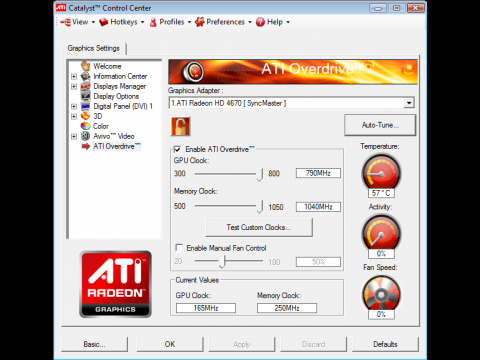
Task: Click the Activity 0% readout
Action: 381,254
